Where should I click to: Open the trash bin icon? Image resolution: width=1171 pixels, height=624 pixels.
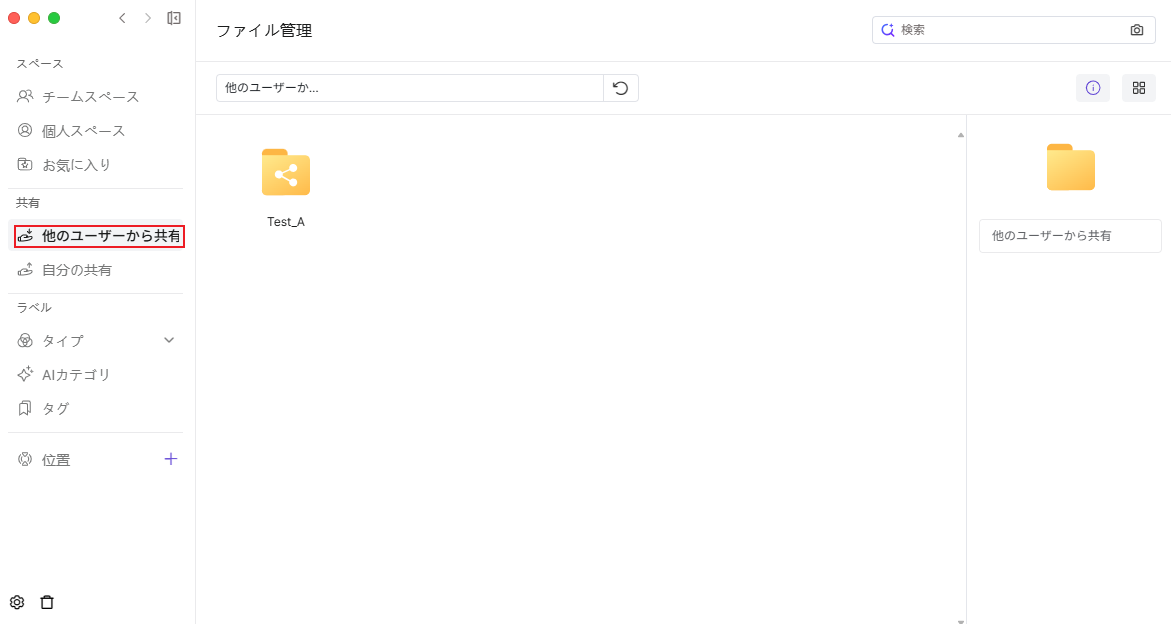(47, 602)
